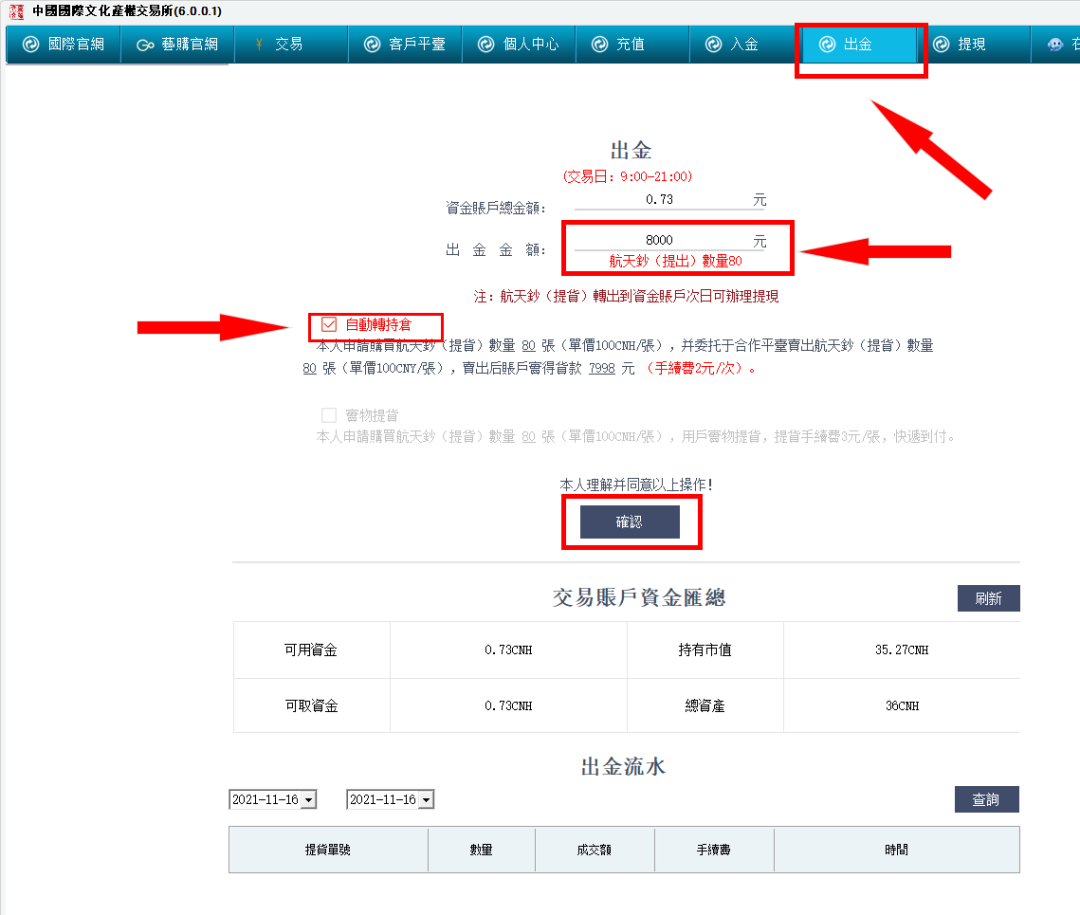1080x915 pixels.
Task: Open the 藝購官網 tab
Action: (x=177, y=44)
